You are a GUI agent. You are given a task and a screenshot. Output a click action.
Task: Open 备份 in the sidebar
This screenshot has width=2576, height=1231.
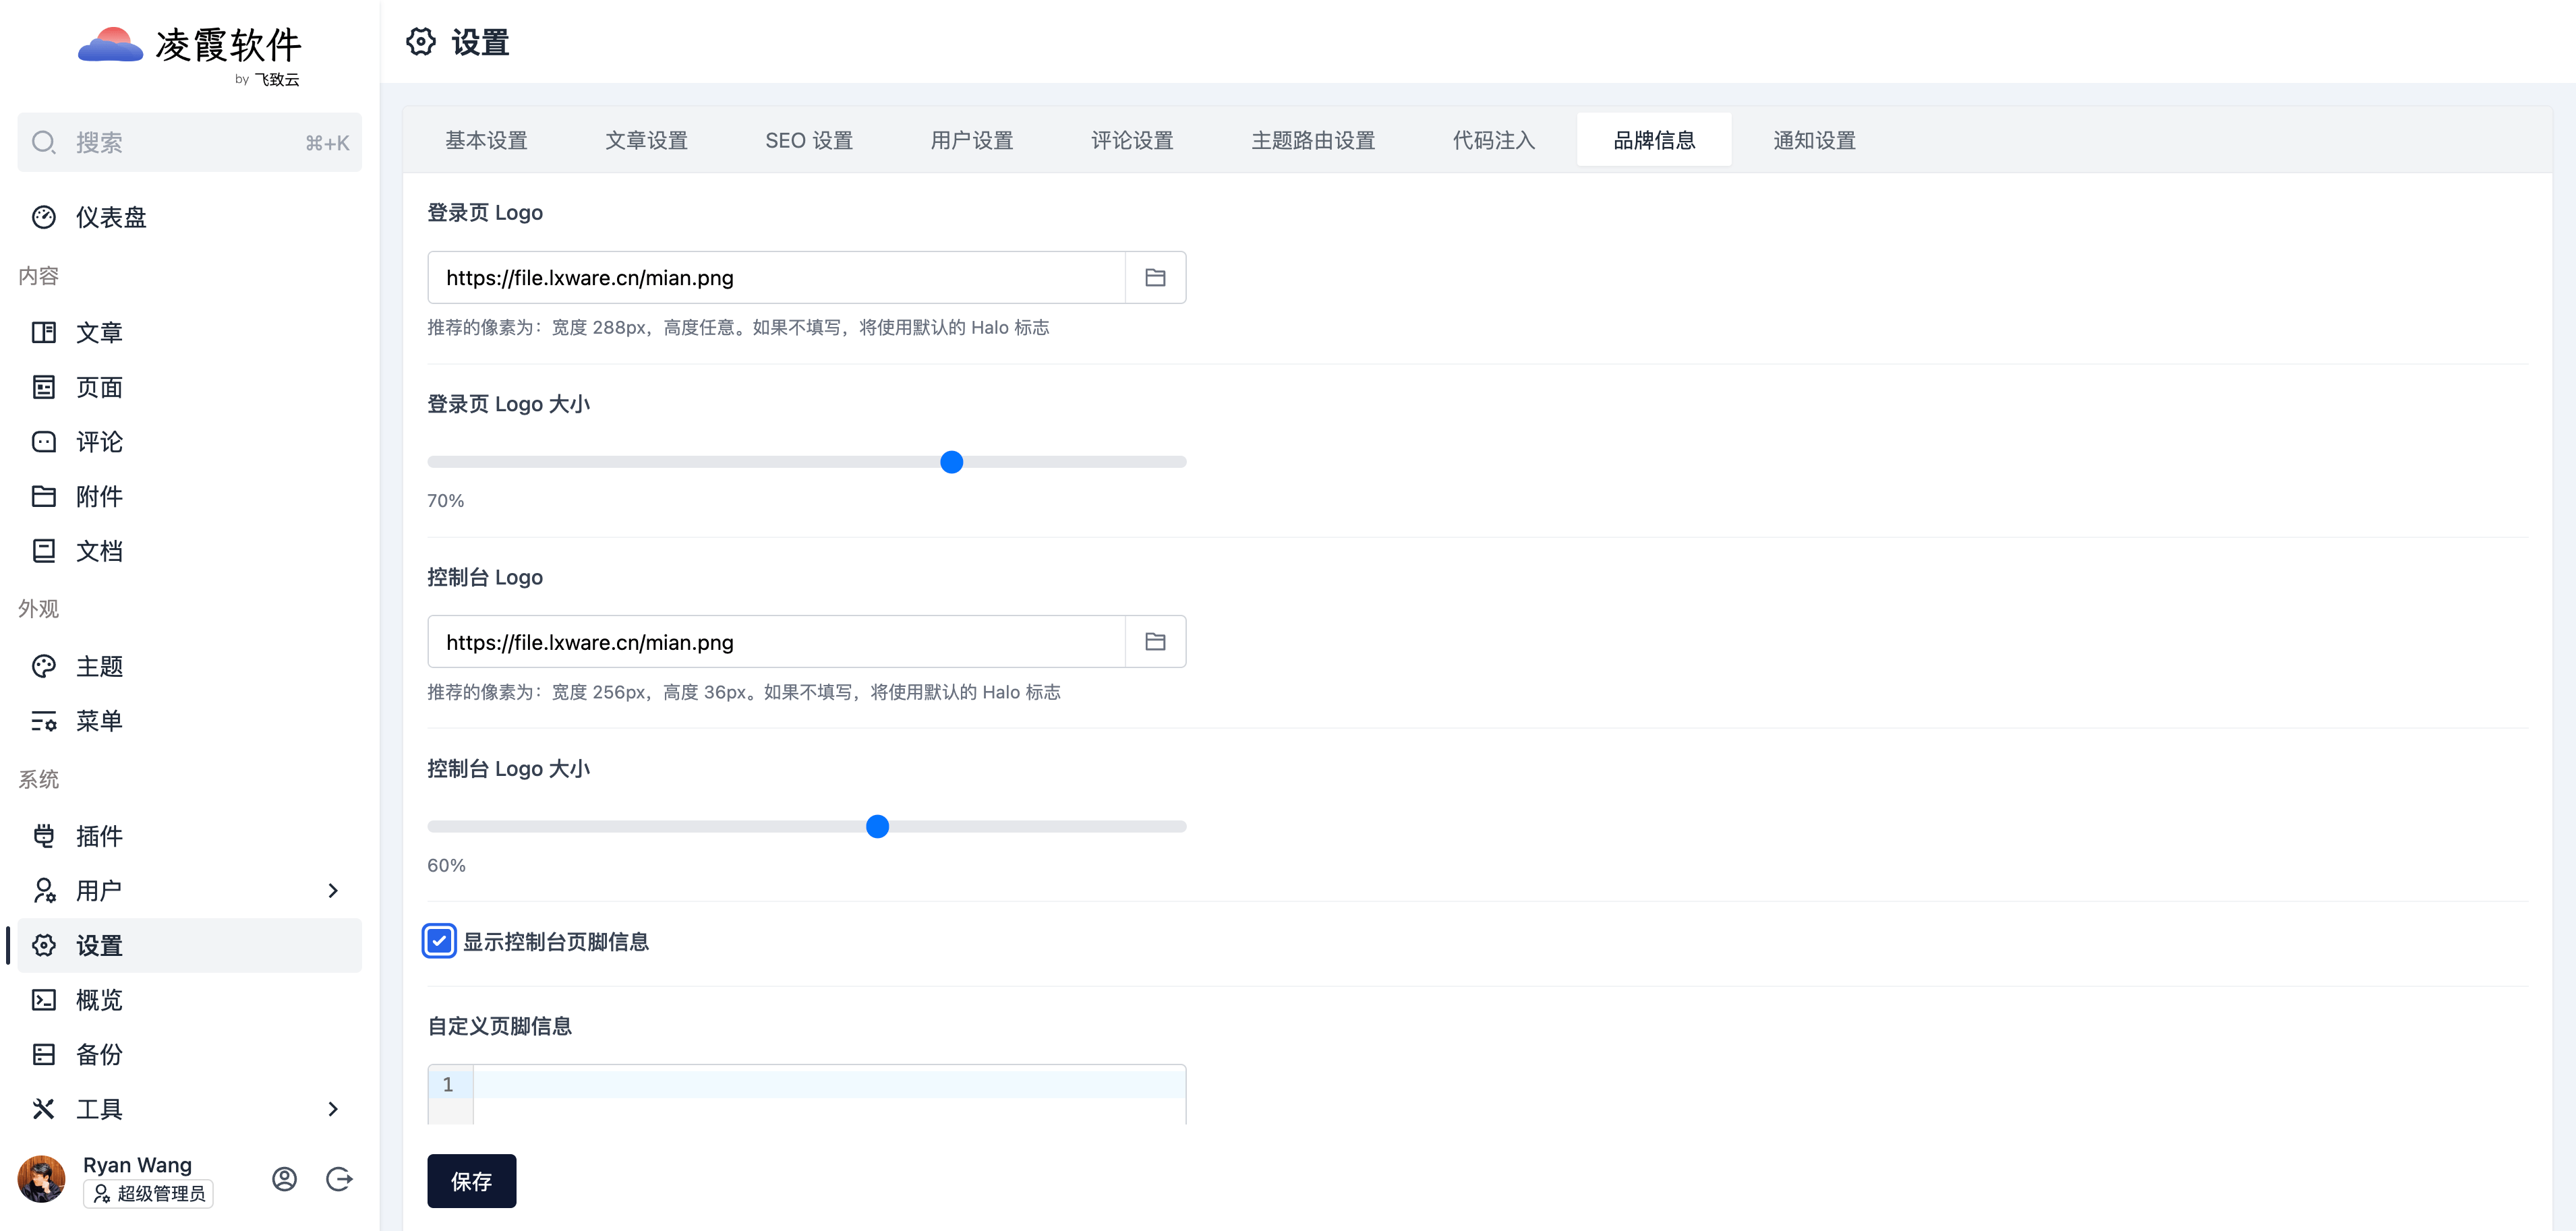coord(189,1054)
